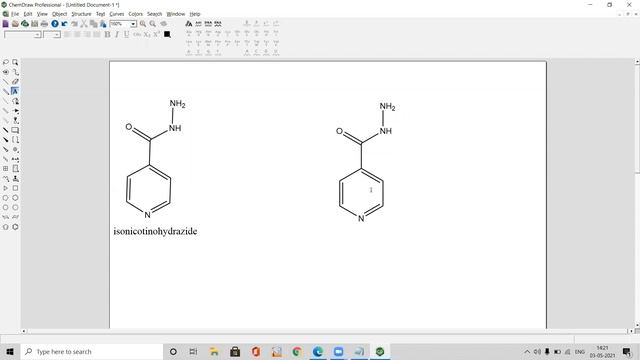Select the Solid Bond tool
The image size is (640, 360).
6,82
